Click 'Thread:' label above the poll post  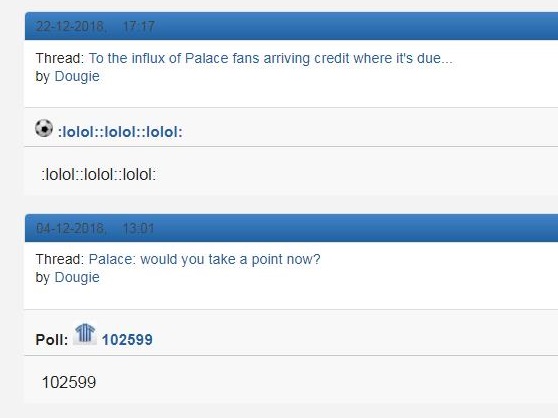[x=60, y=259]
